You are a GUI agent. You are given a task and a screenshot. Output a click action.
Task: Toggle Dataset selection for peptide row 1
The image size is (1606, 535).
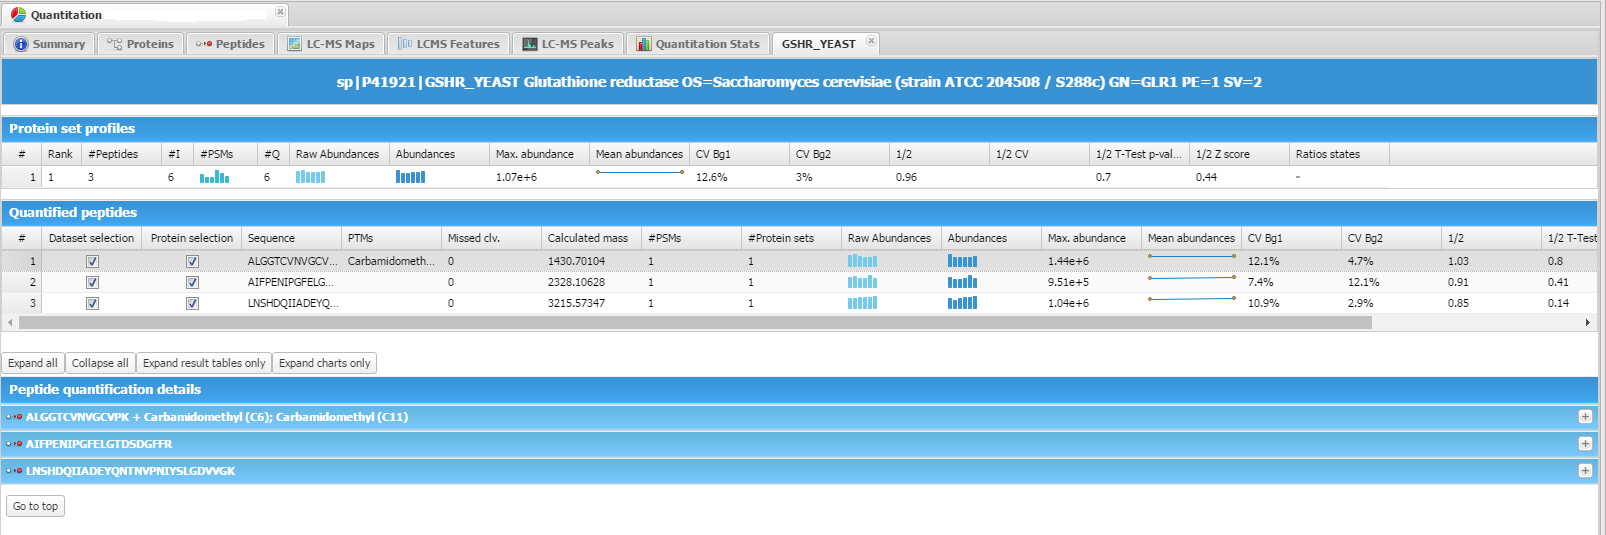coord(92,261)
